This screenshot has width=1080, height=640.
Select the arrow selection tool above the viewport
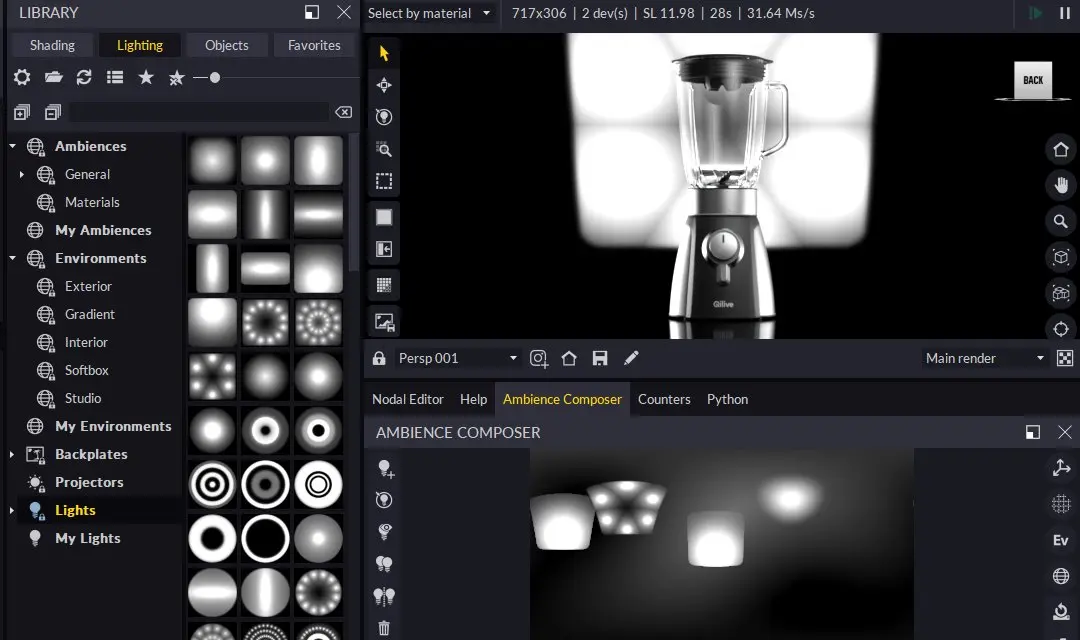(384, 52)
